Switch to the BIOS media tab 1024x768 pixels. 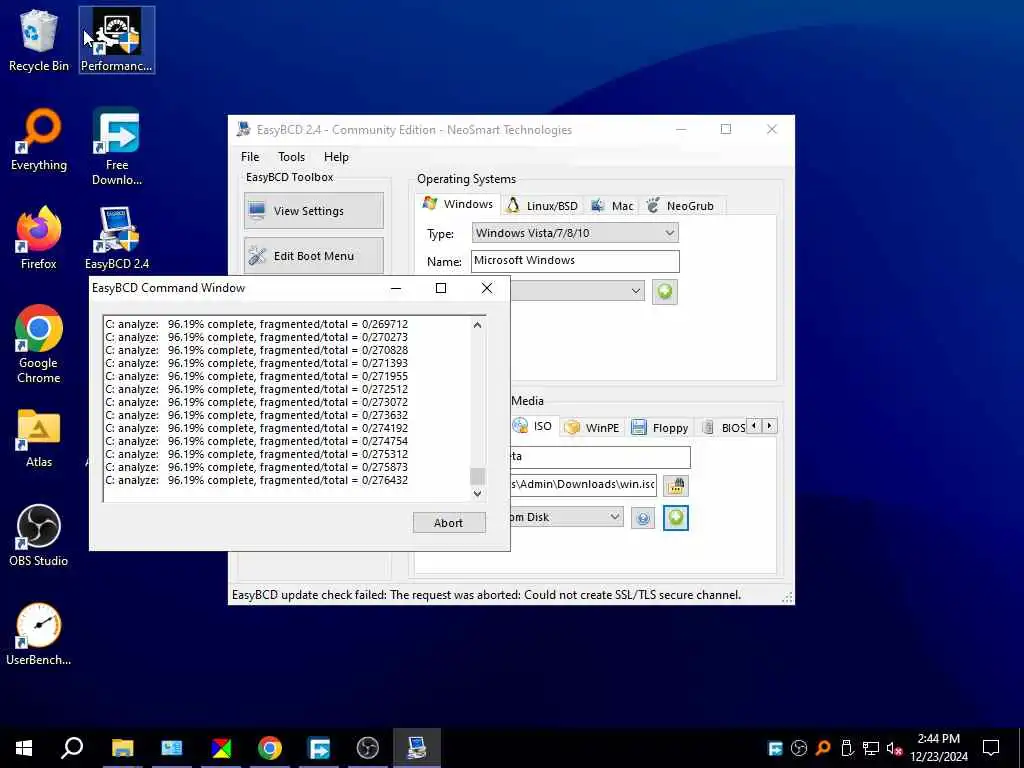tap(724, 428)
